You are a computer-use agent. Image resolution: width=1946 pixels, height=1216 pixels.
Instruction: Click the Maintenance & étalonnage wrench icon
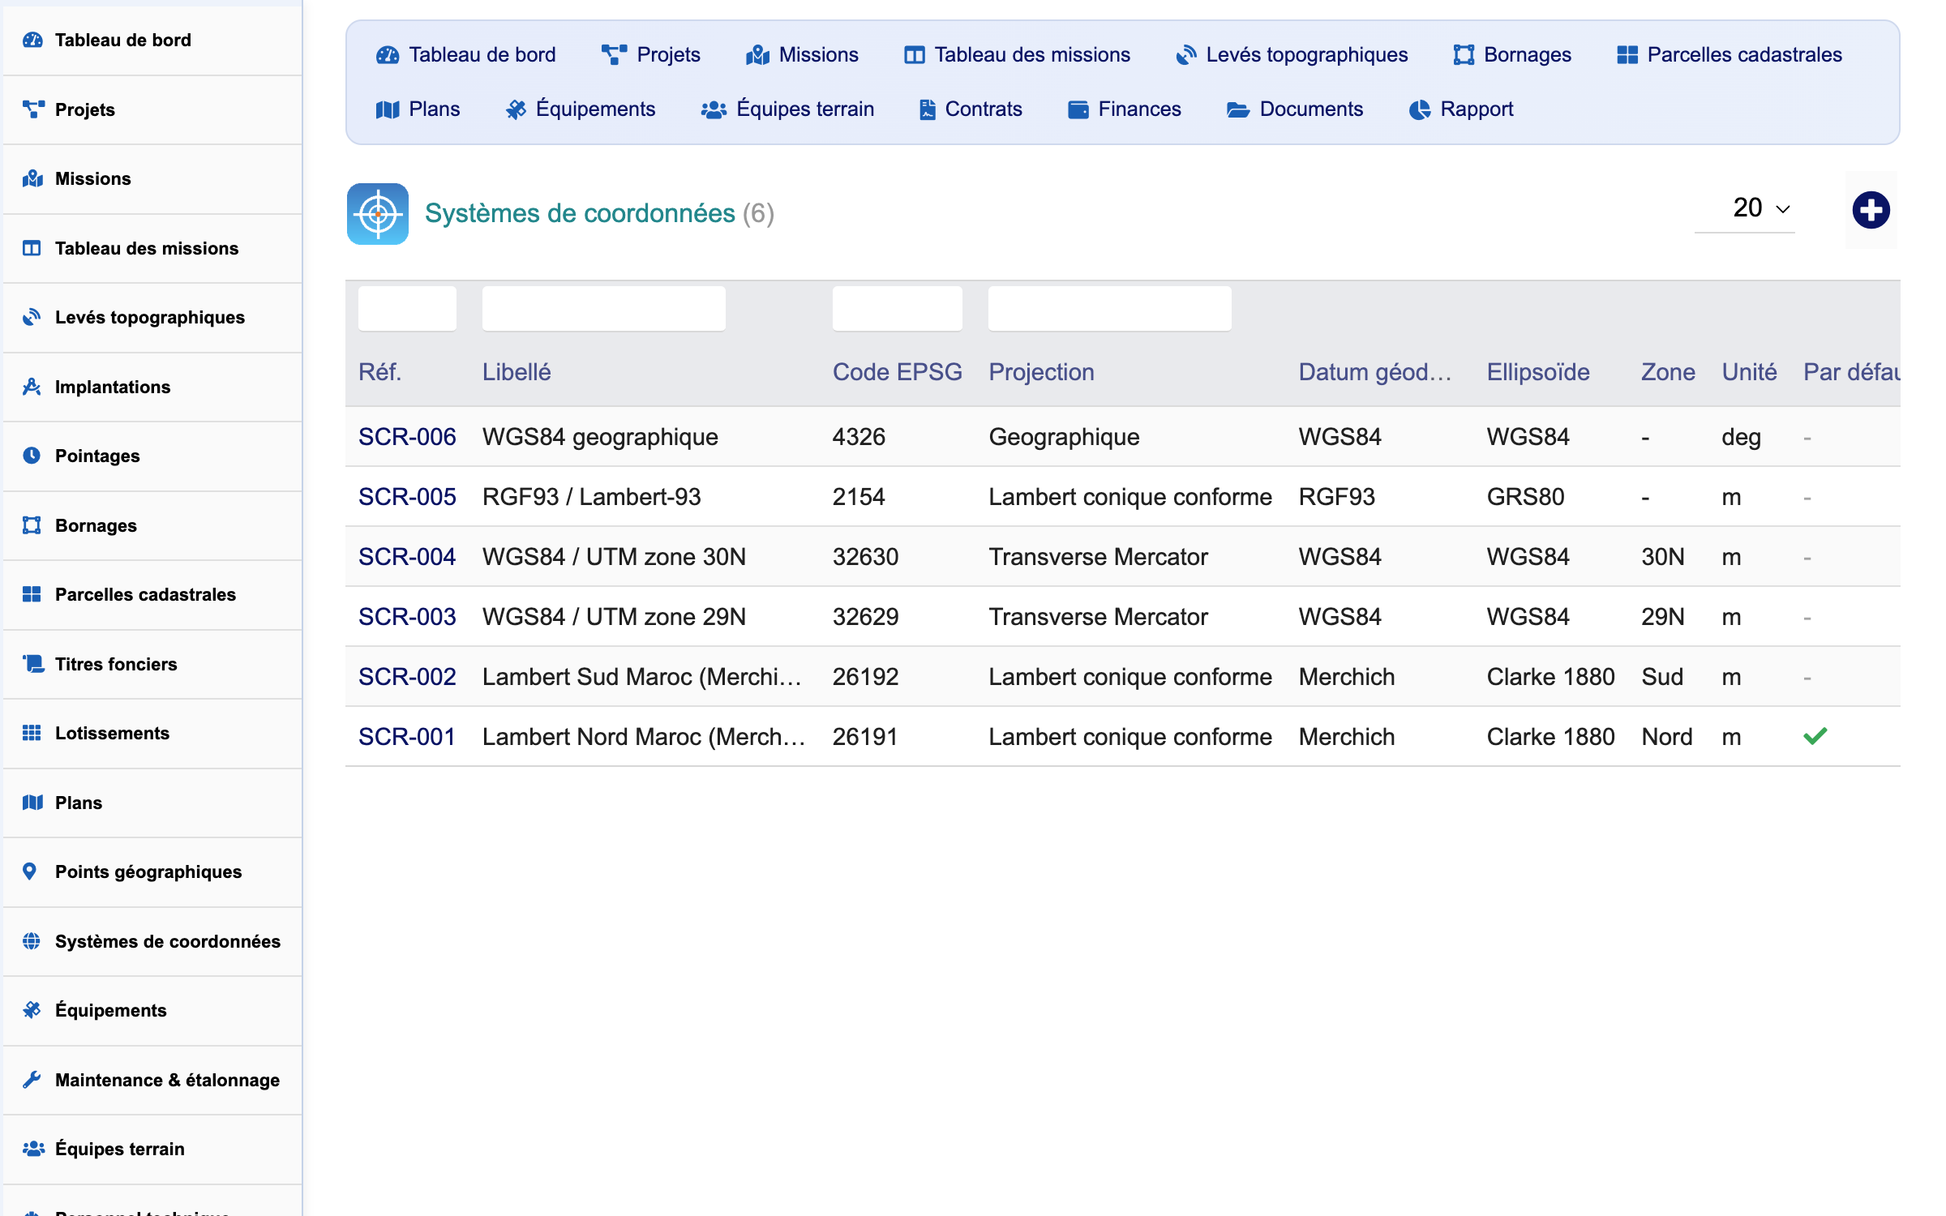point(32,1079)
